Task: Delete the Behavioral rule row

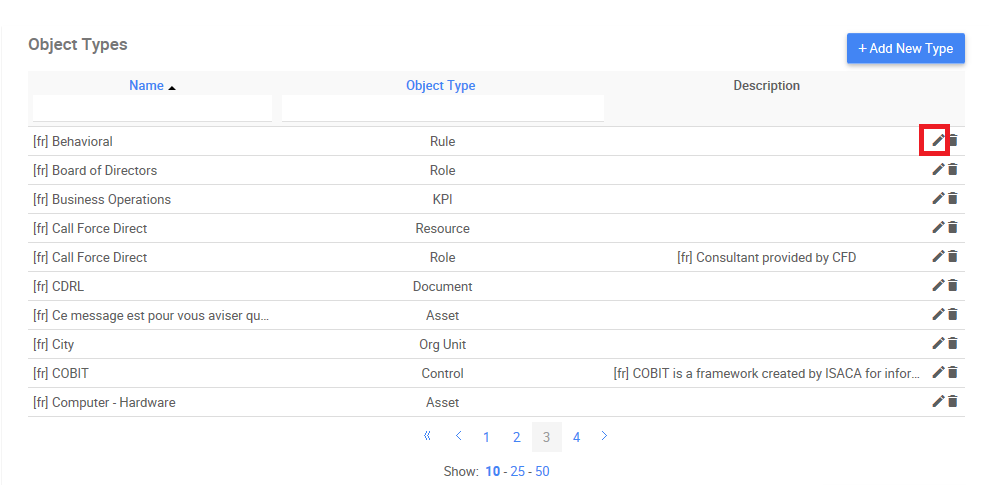Action: [x=953, y=141]
